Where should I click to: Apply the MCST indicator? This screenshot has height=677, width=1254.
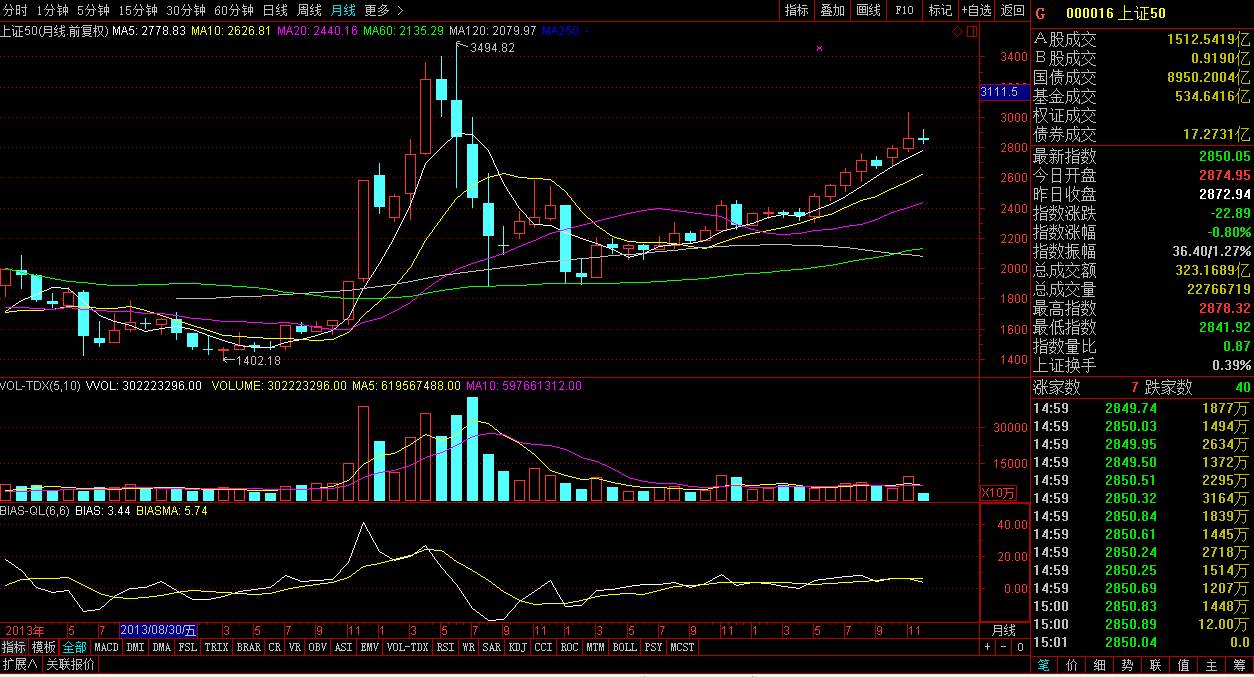pos(682,647)
